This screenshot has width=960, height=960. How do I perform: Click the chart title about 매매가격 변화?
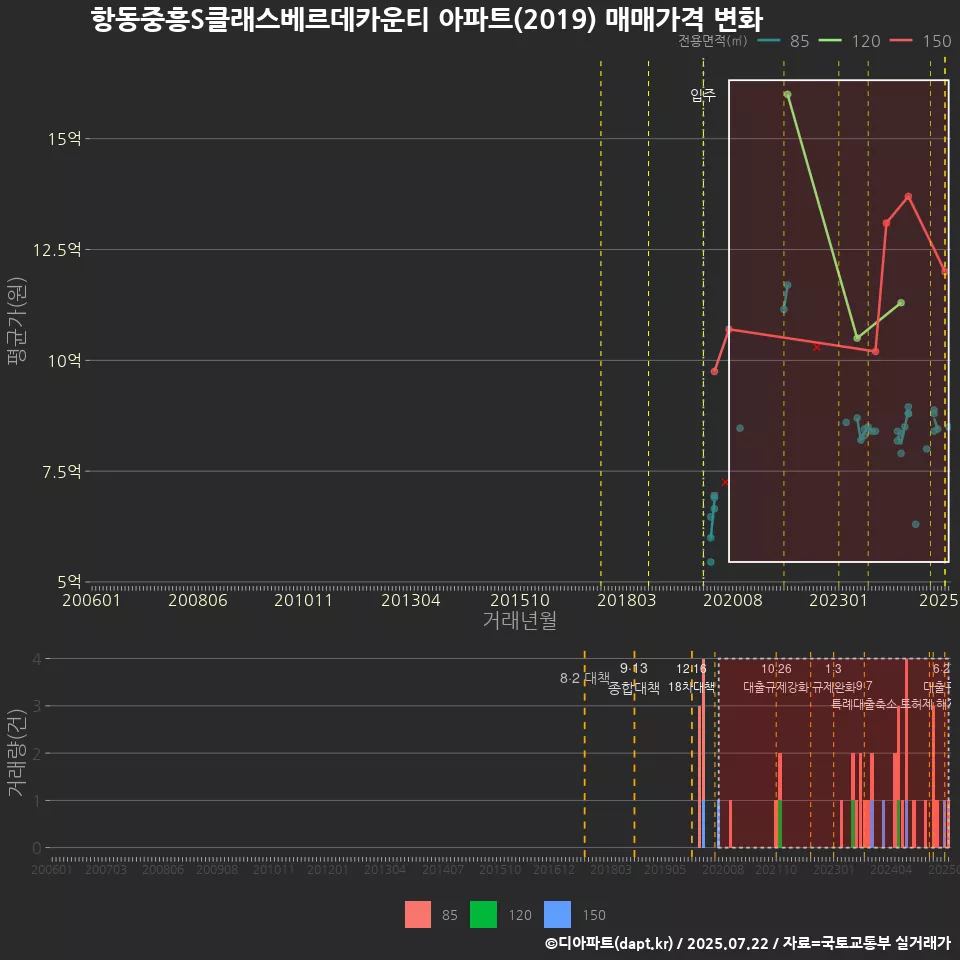click(x=427, y=20)
